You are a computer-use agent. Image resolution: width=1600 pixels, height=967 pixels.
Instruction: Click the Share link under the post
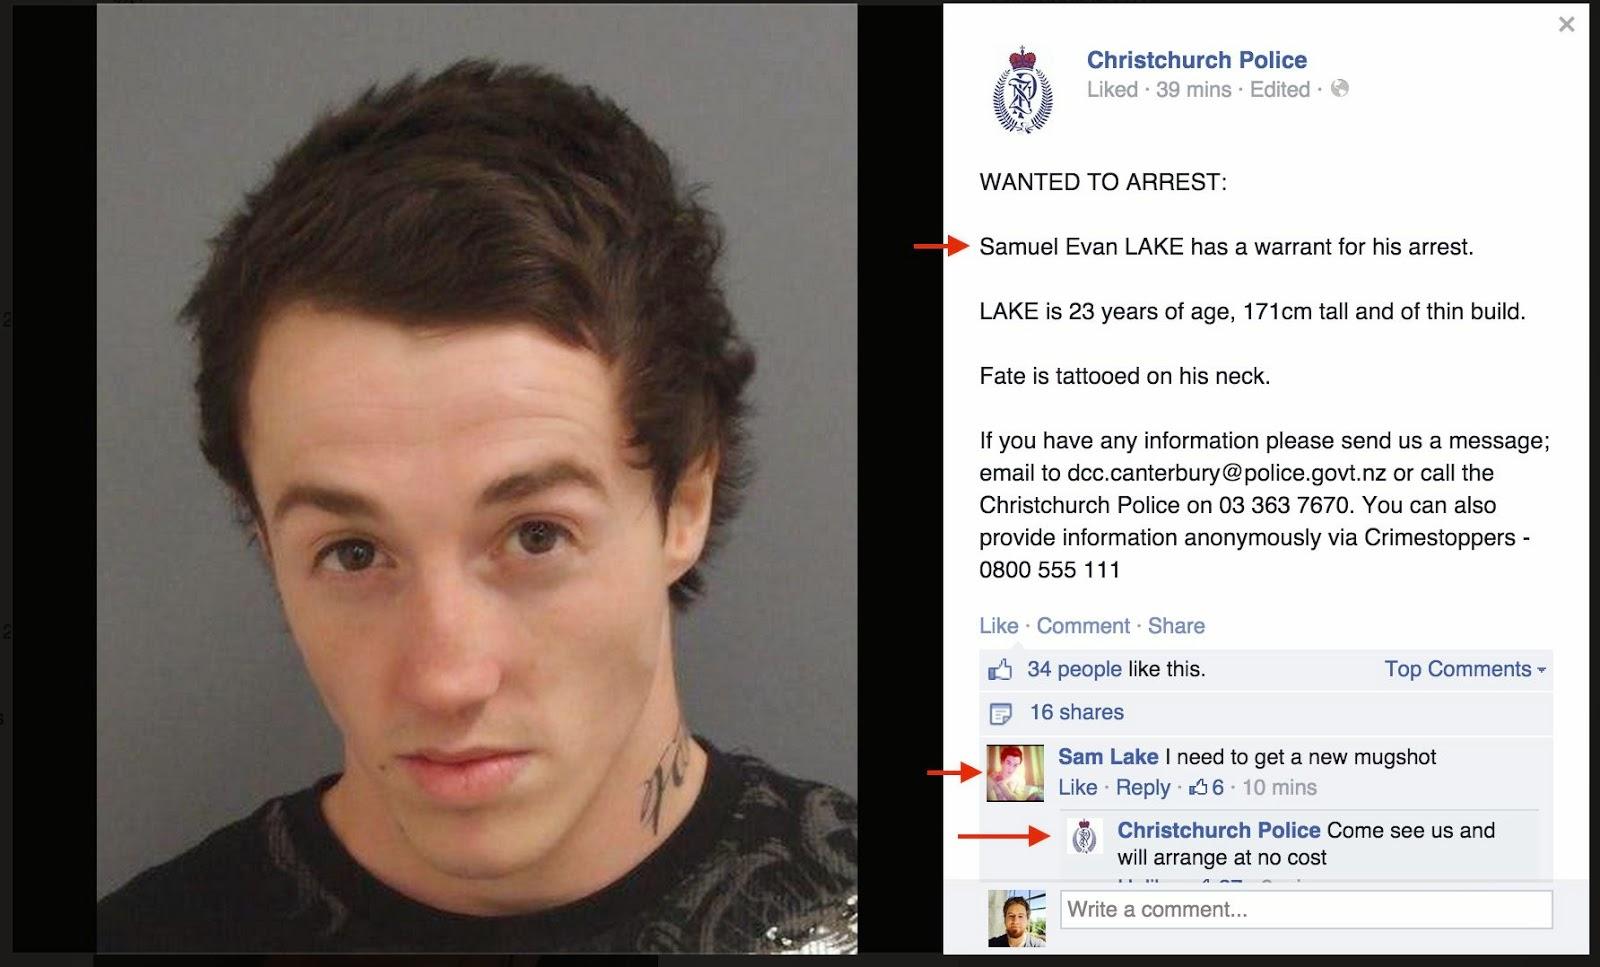pos(1176,626)
